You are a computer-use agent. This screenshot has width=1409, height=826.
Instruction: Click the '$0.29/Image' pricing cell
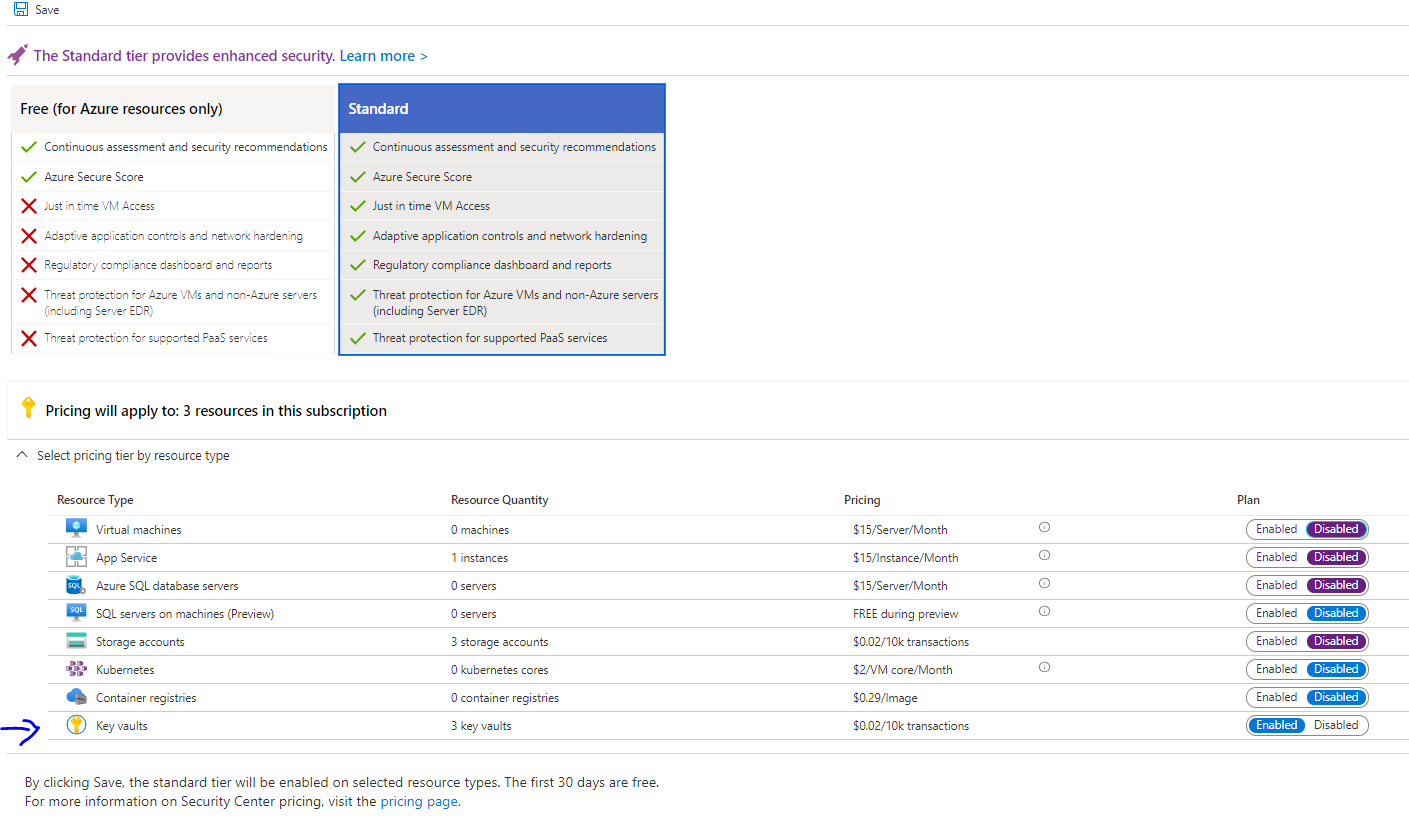(885, 698)
